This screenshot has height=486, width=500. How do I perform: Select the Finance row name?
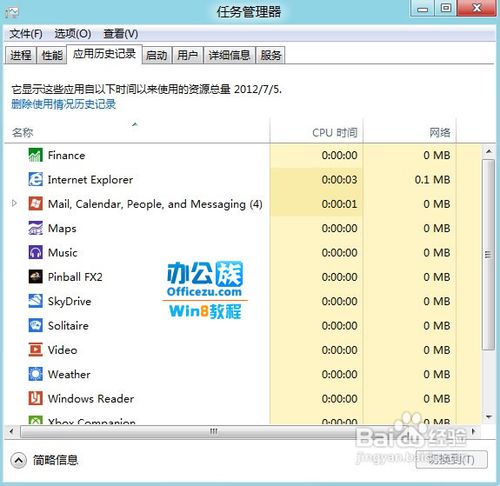(x=66, y=155)
